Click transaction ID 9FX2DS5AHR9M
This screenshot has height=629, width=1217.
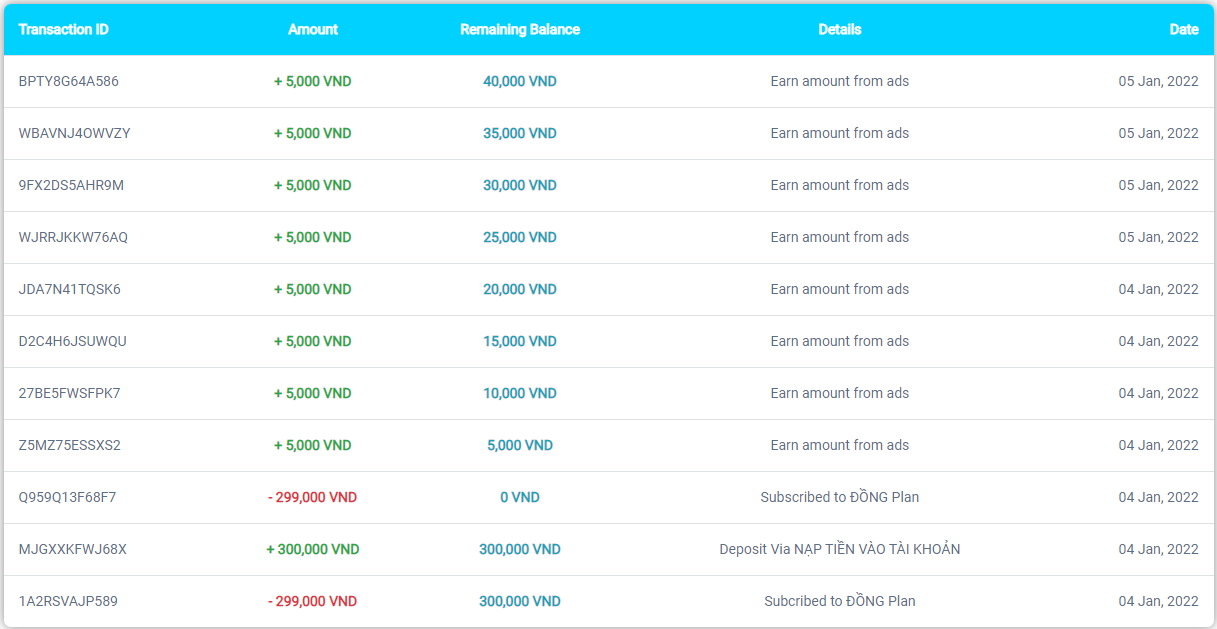(72, 185)
